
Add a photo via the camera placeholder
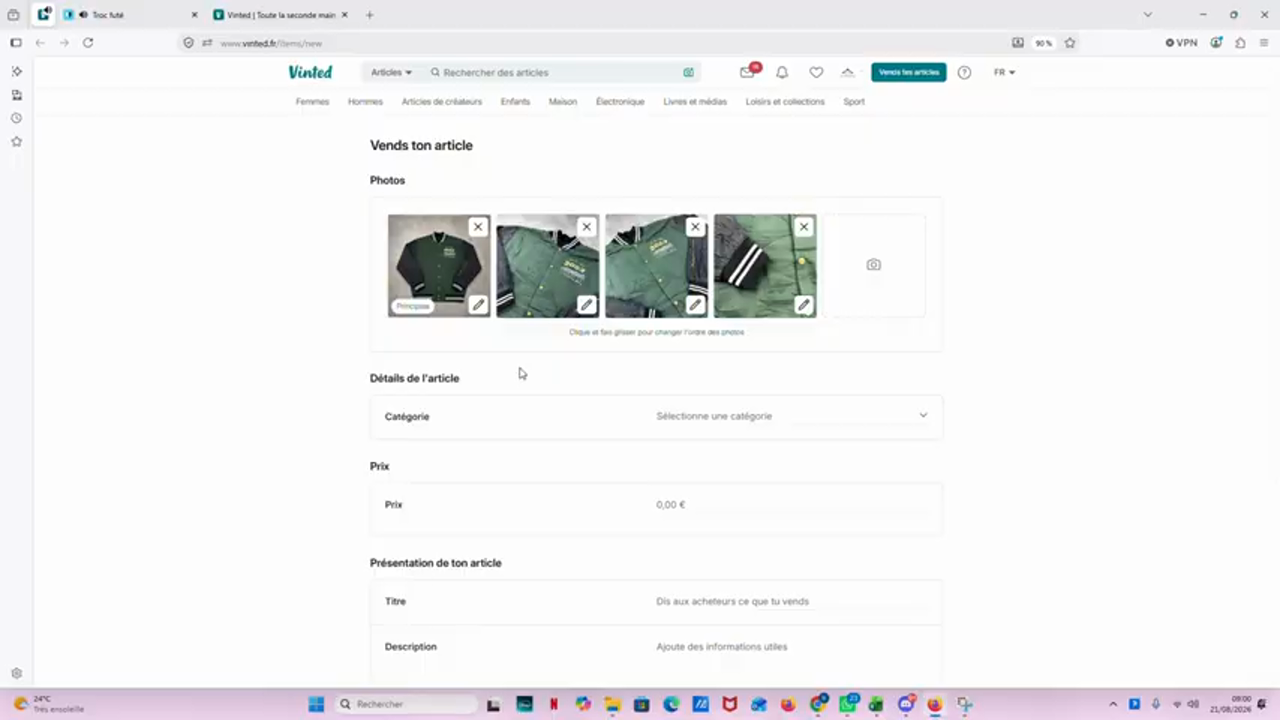(x=874, y=265)
